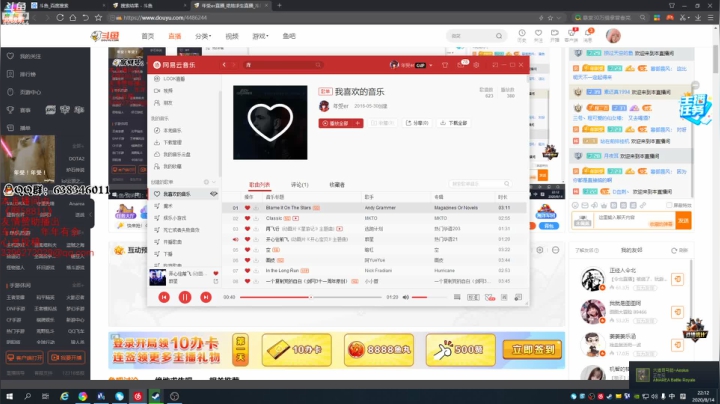This screenshot has height=404, width=720.
Task: Select Andy Grammer artist text
Action: point(380,208)
